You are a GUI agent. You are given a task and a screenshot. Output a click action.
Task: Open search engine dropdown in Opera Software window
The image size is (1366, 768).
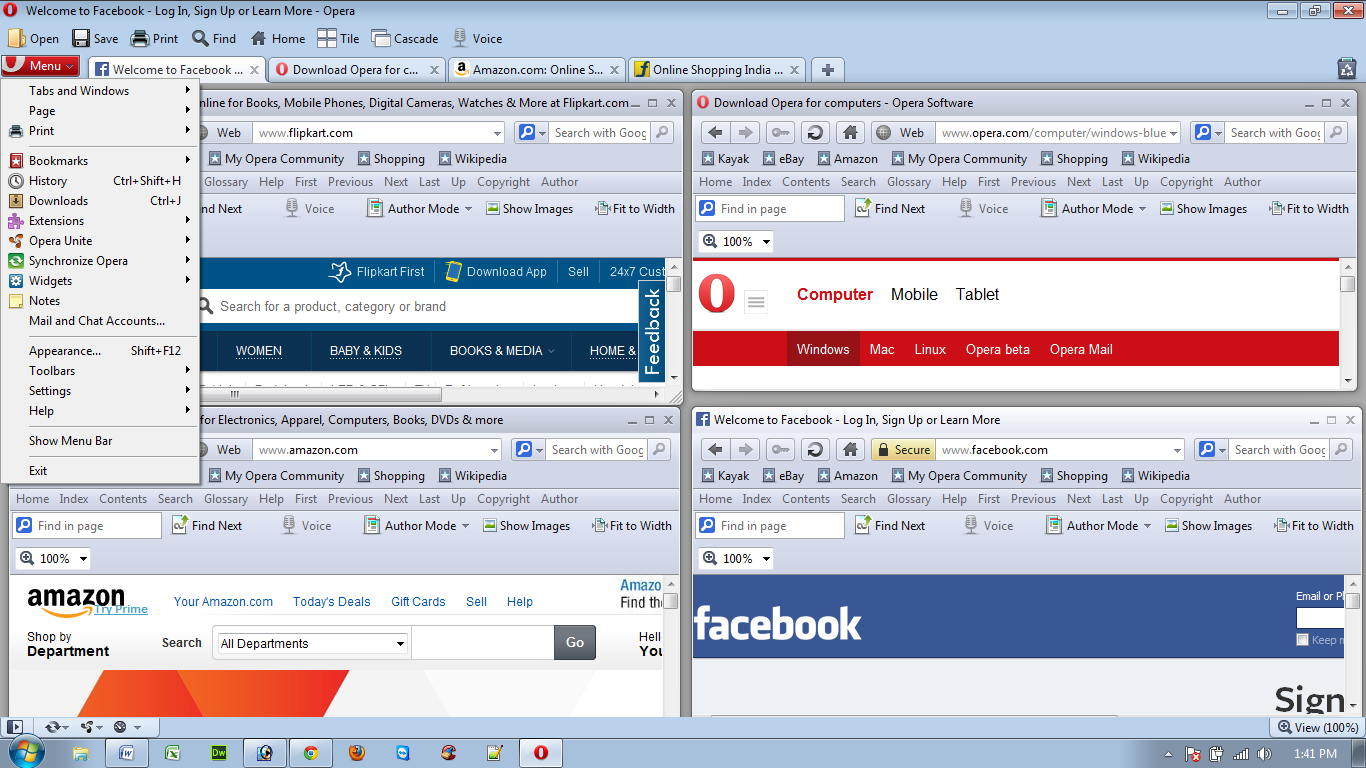(1216, 133)
